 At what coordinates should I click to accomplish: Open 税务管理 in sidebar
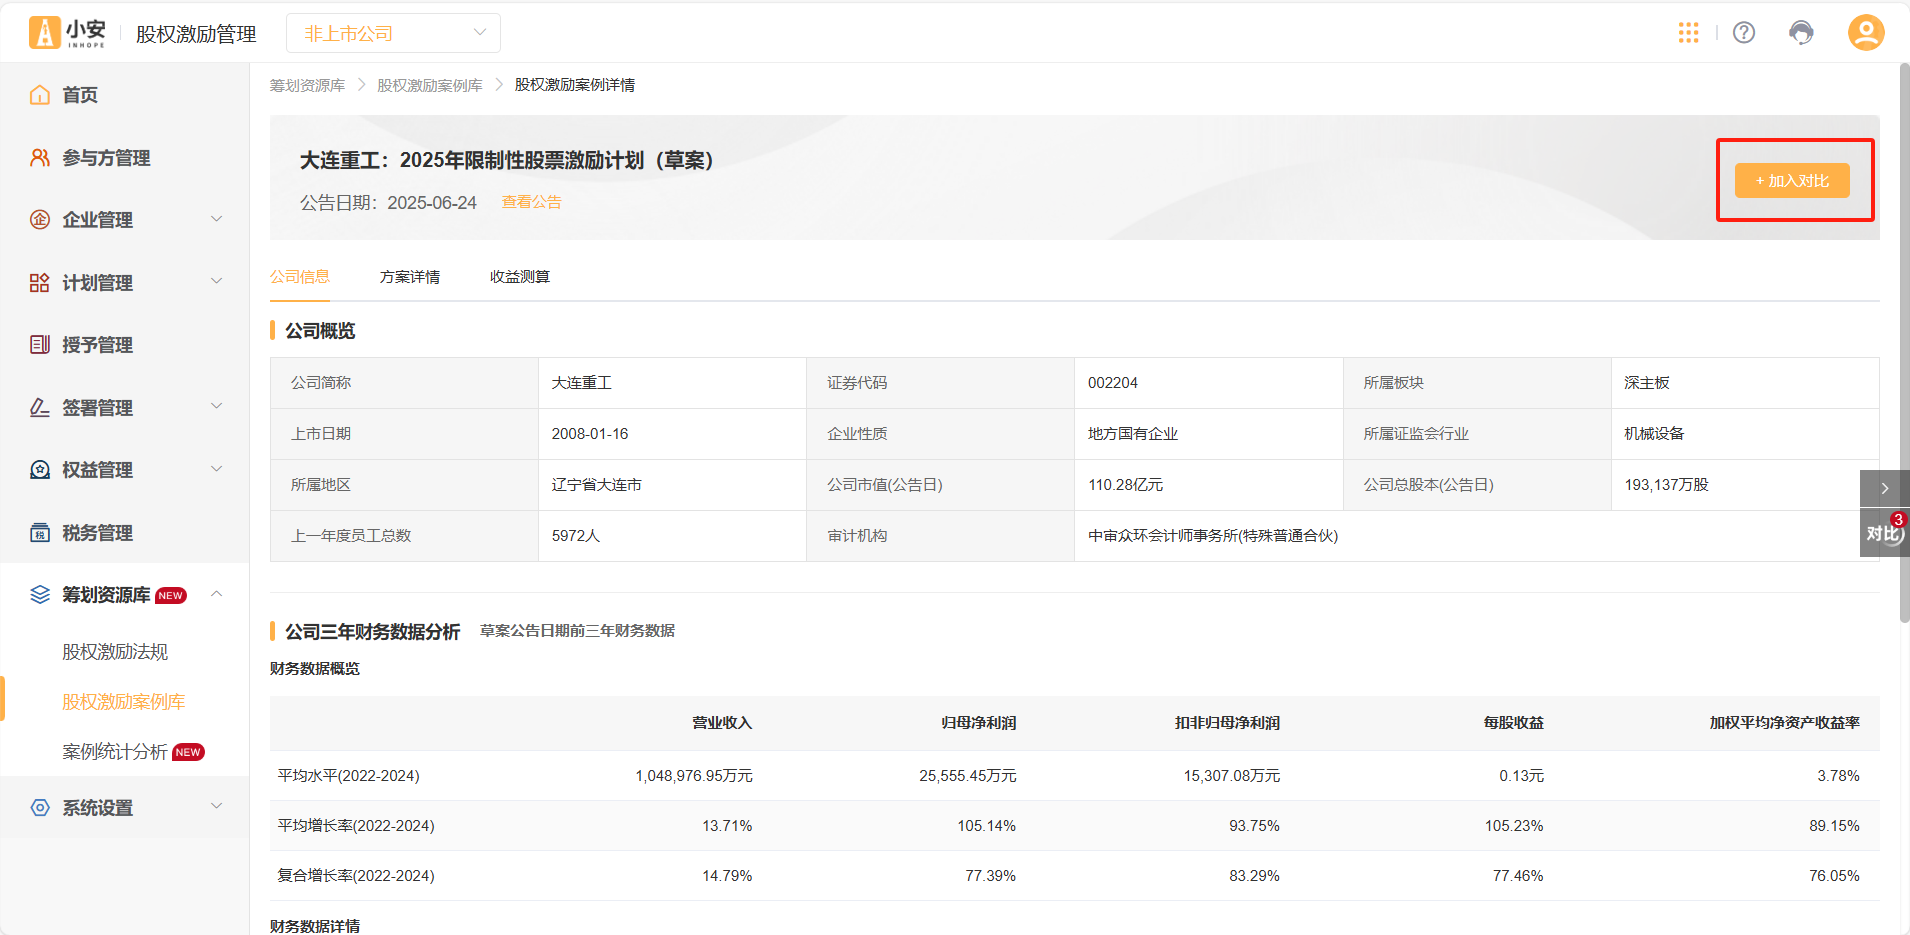click(x=97, y=533)
